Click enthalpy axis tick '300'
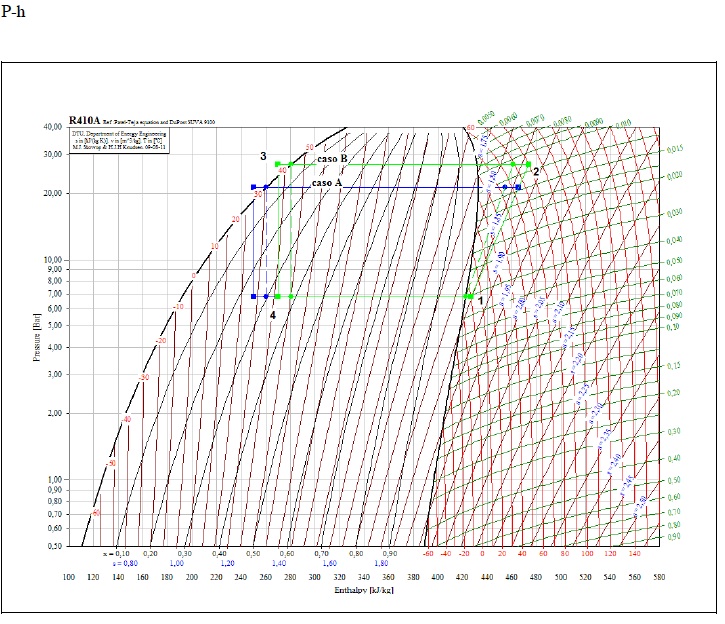This screenshot has height=624, width=725. 314,577
